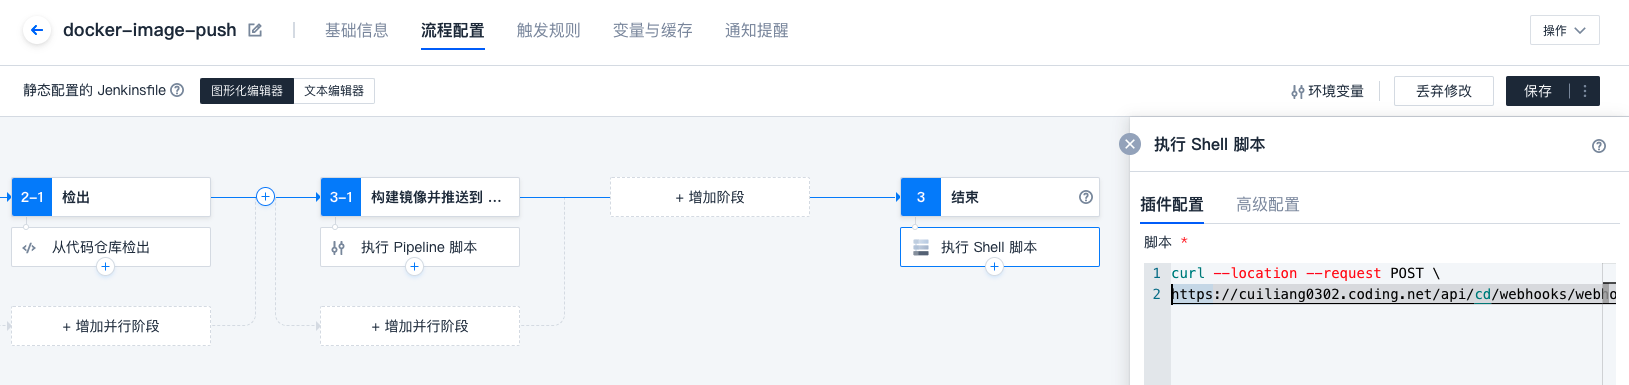The image size is (1629, 385).
Task: Close the 执行 Shell 脚本 panel
Action: click(x=1130, y=144)
